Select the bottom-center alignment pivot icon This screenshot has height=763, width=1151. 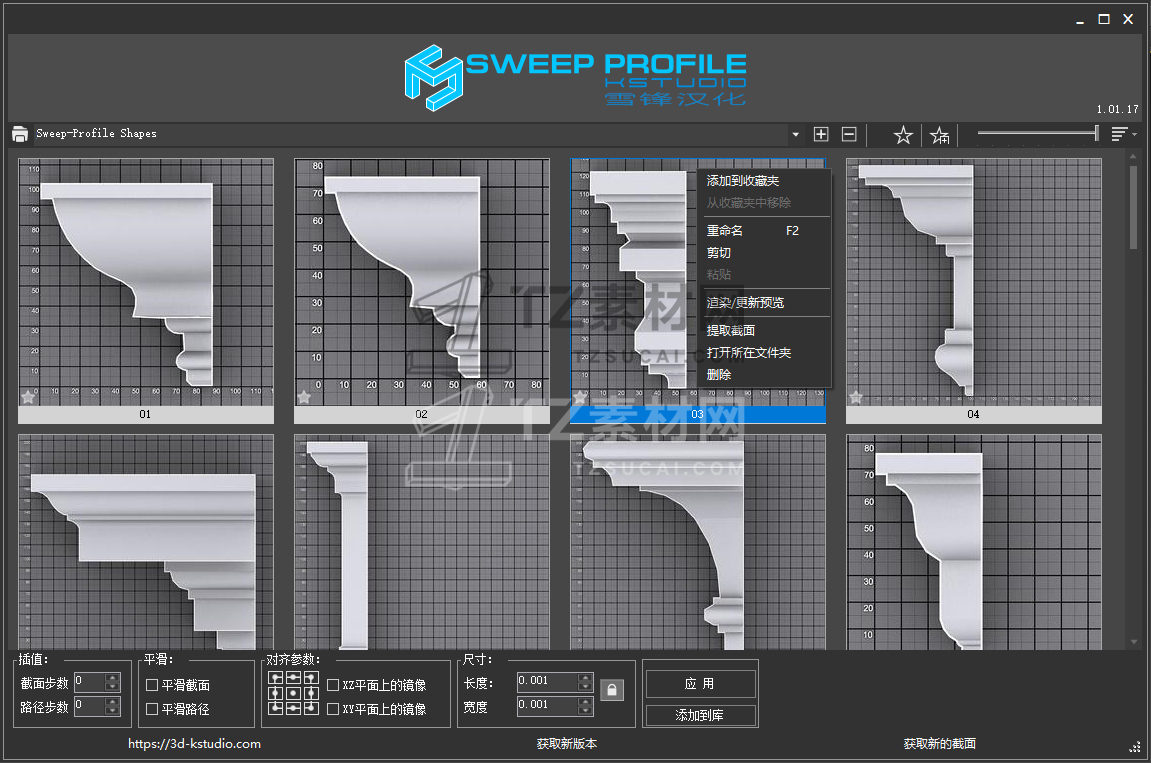pos(293,709)
